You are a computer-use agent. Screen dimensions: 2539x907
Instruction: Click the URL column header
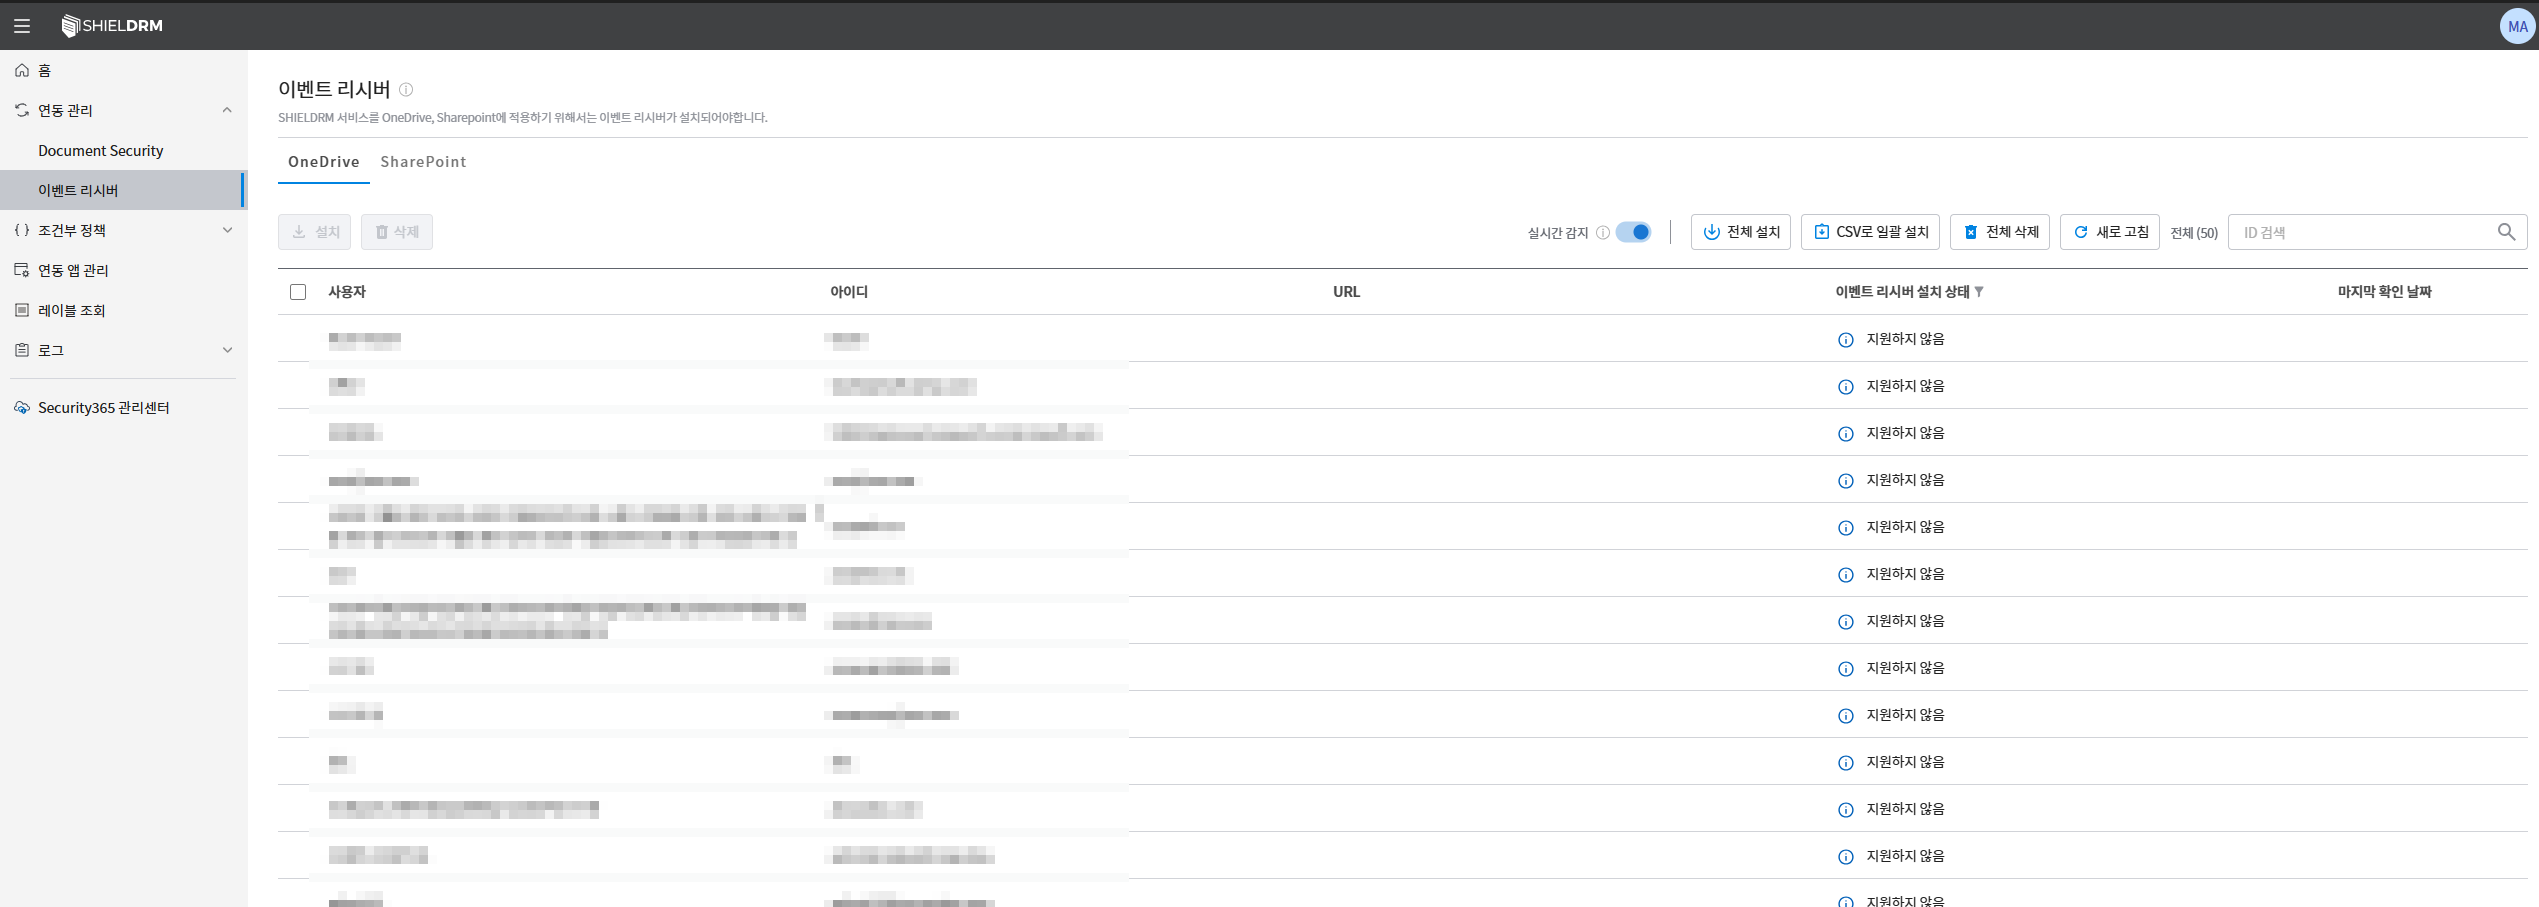click(x=1346, y=292)
